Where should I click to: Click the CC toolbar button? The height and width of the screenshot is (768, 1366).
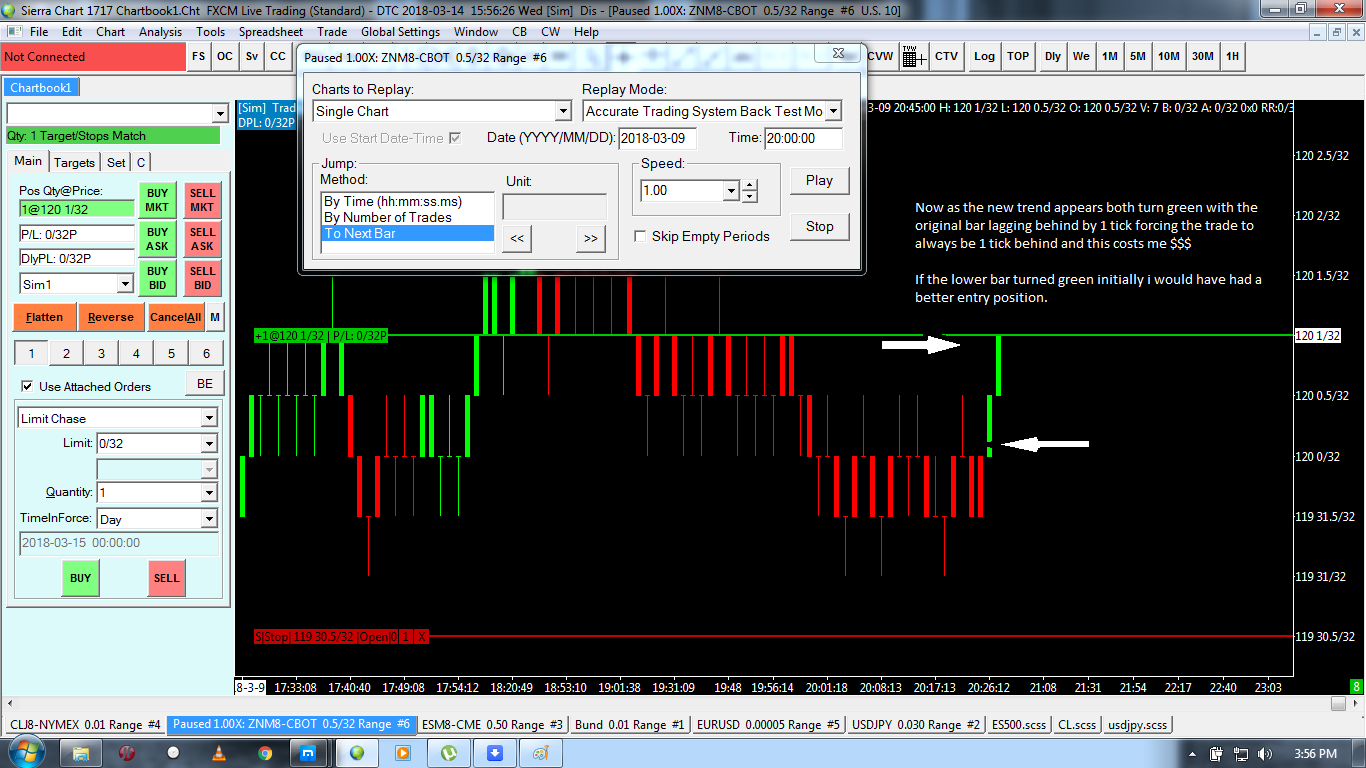click(277, 56)
